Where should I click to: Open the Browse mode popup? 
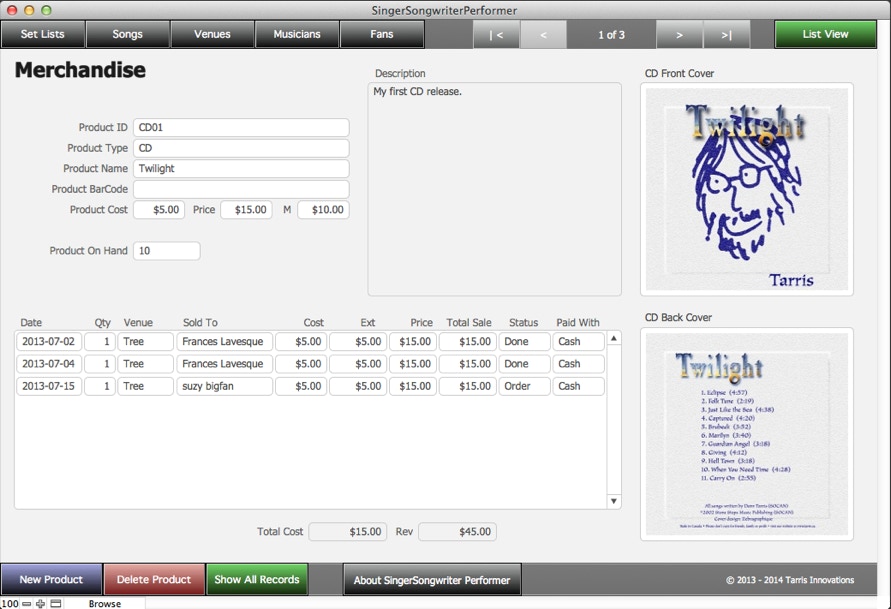pos(105,603)
